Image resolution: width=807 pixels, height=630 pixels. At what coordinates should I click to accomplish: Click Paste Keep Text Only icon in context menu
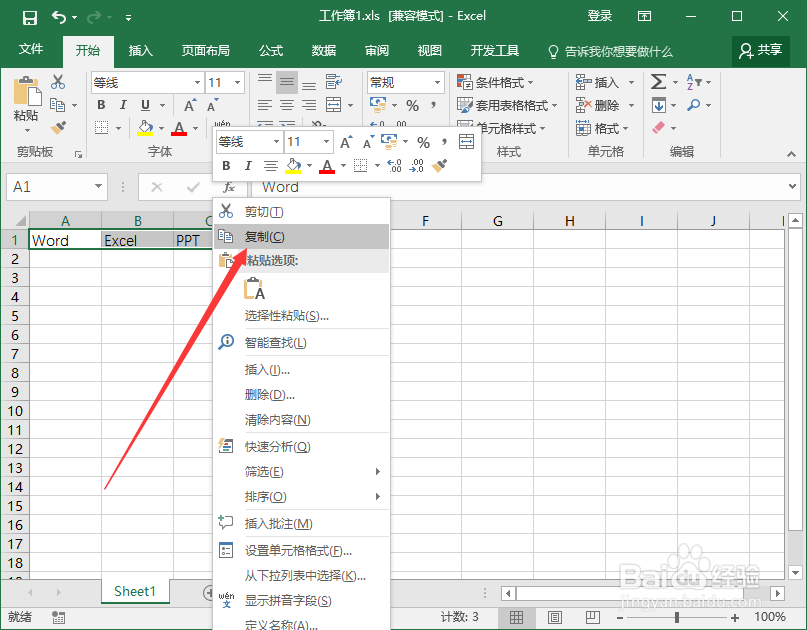tap(254, 288)
